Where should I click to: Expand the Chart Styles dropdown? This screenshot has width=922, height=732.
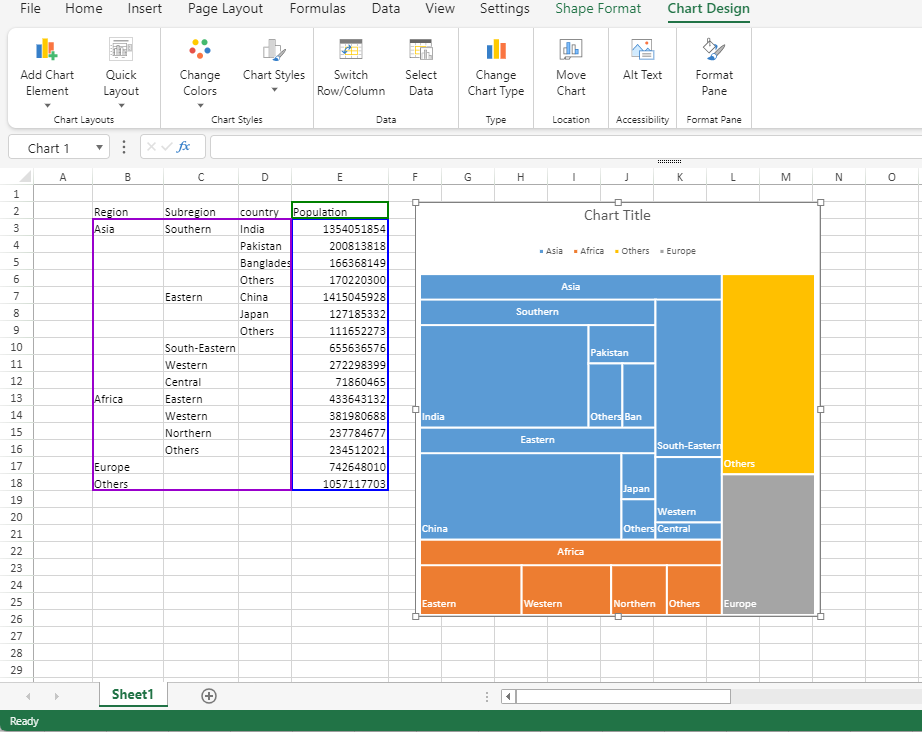(x=274, y=90)
